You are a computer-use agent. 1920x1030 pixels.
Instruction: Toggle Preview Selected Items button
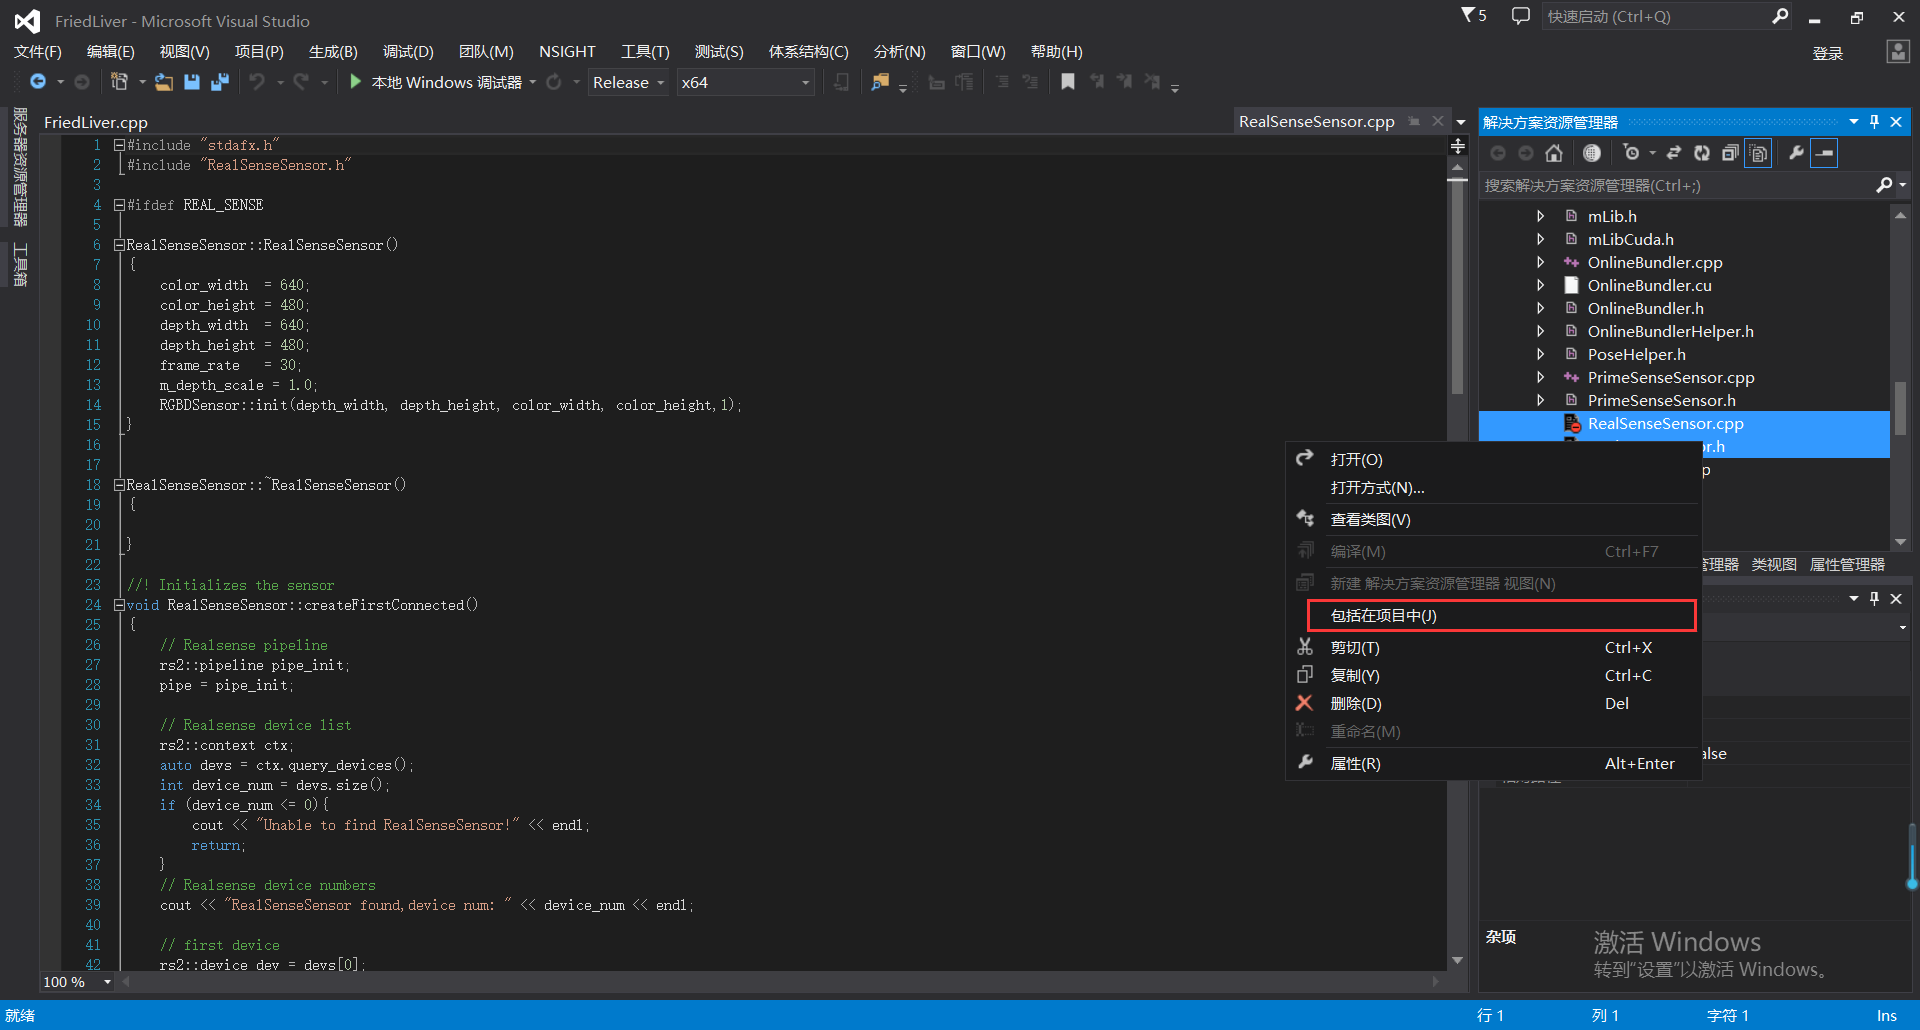1825,153
